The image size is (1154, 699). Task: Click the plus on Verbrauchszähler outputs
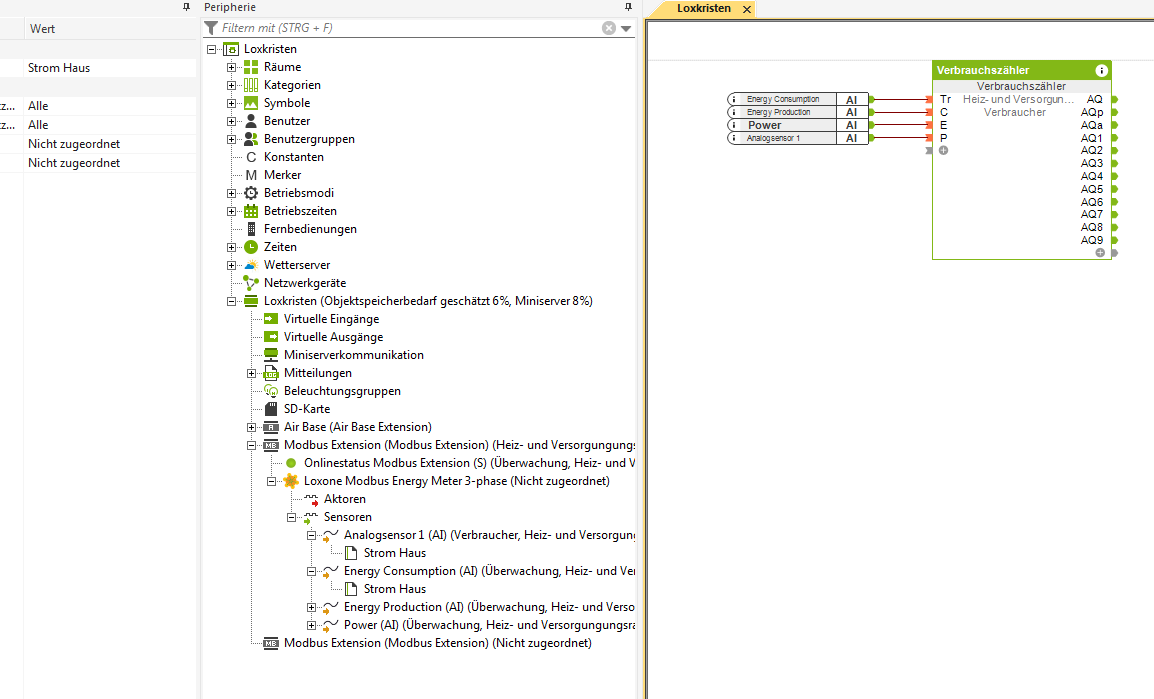tap(1100, 253)
